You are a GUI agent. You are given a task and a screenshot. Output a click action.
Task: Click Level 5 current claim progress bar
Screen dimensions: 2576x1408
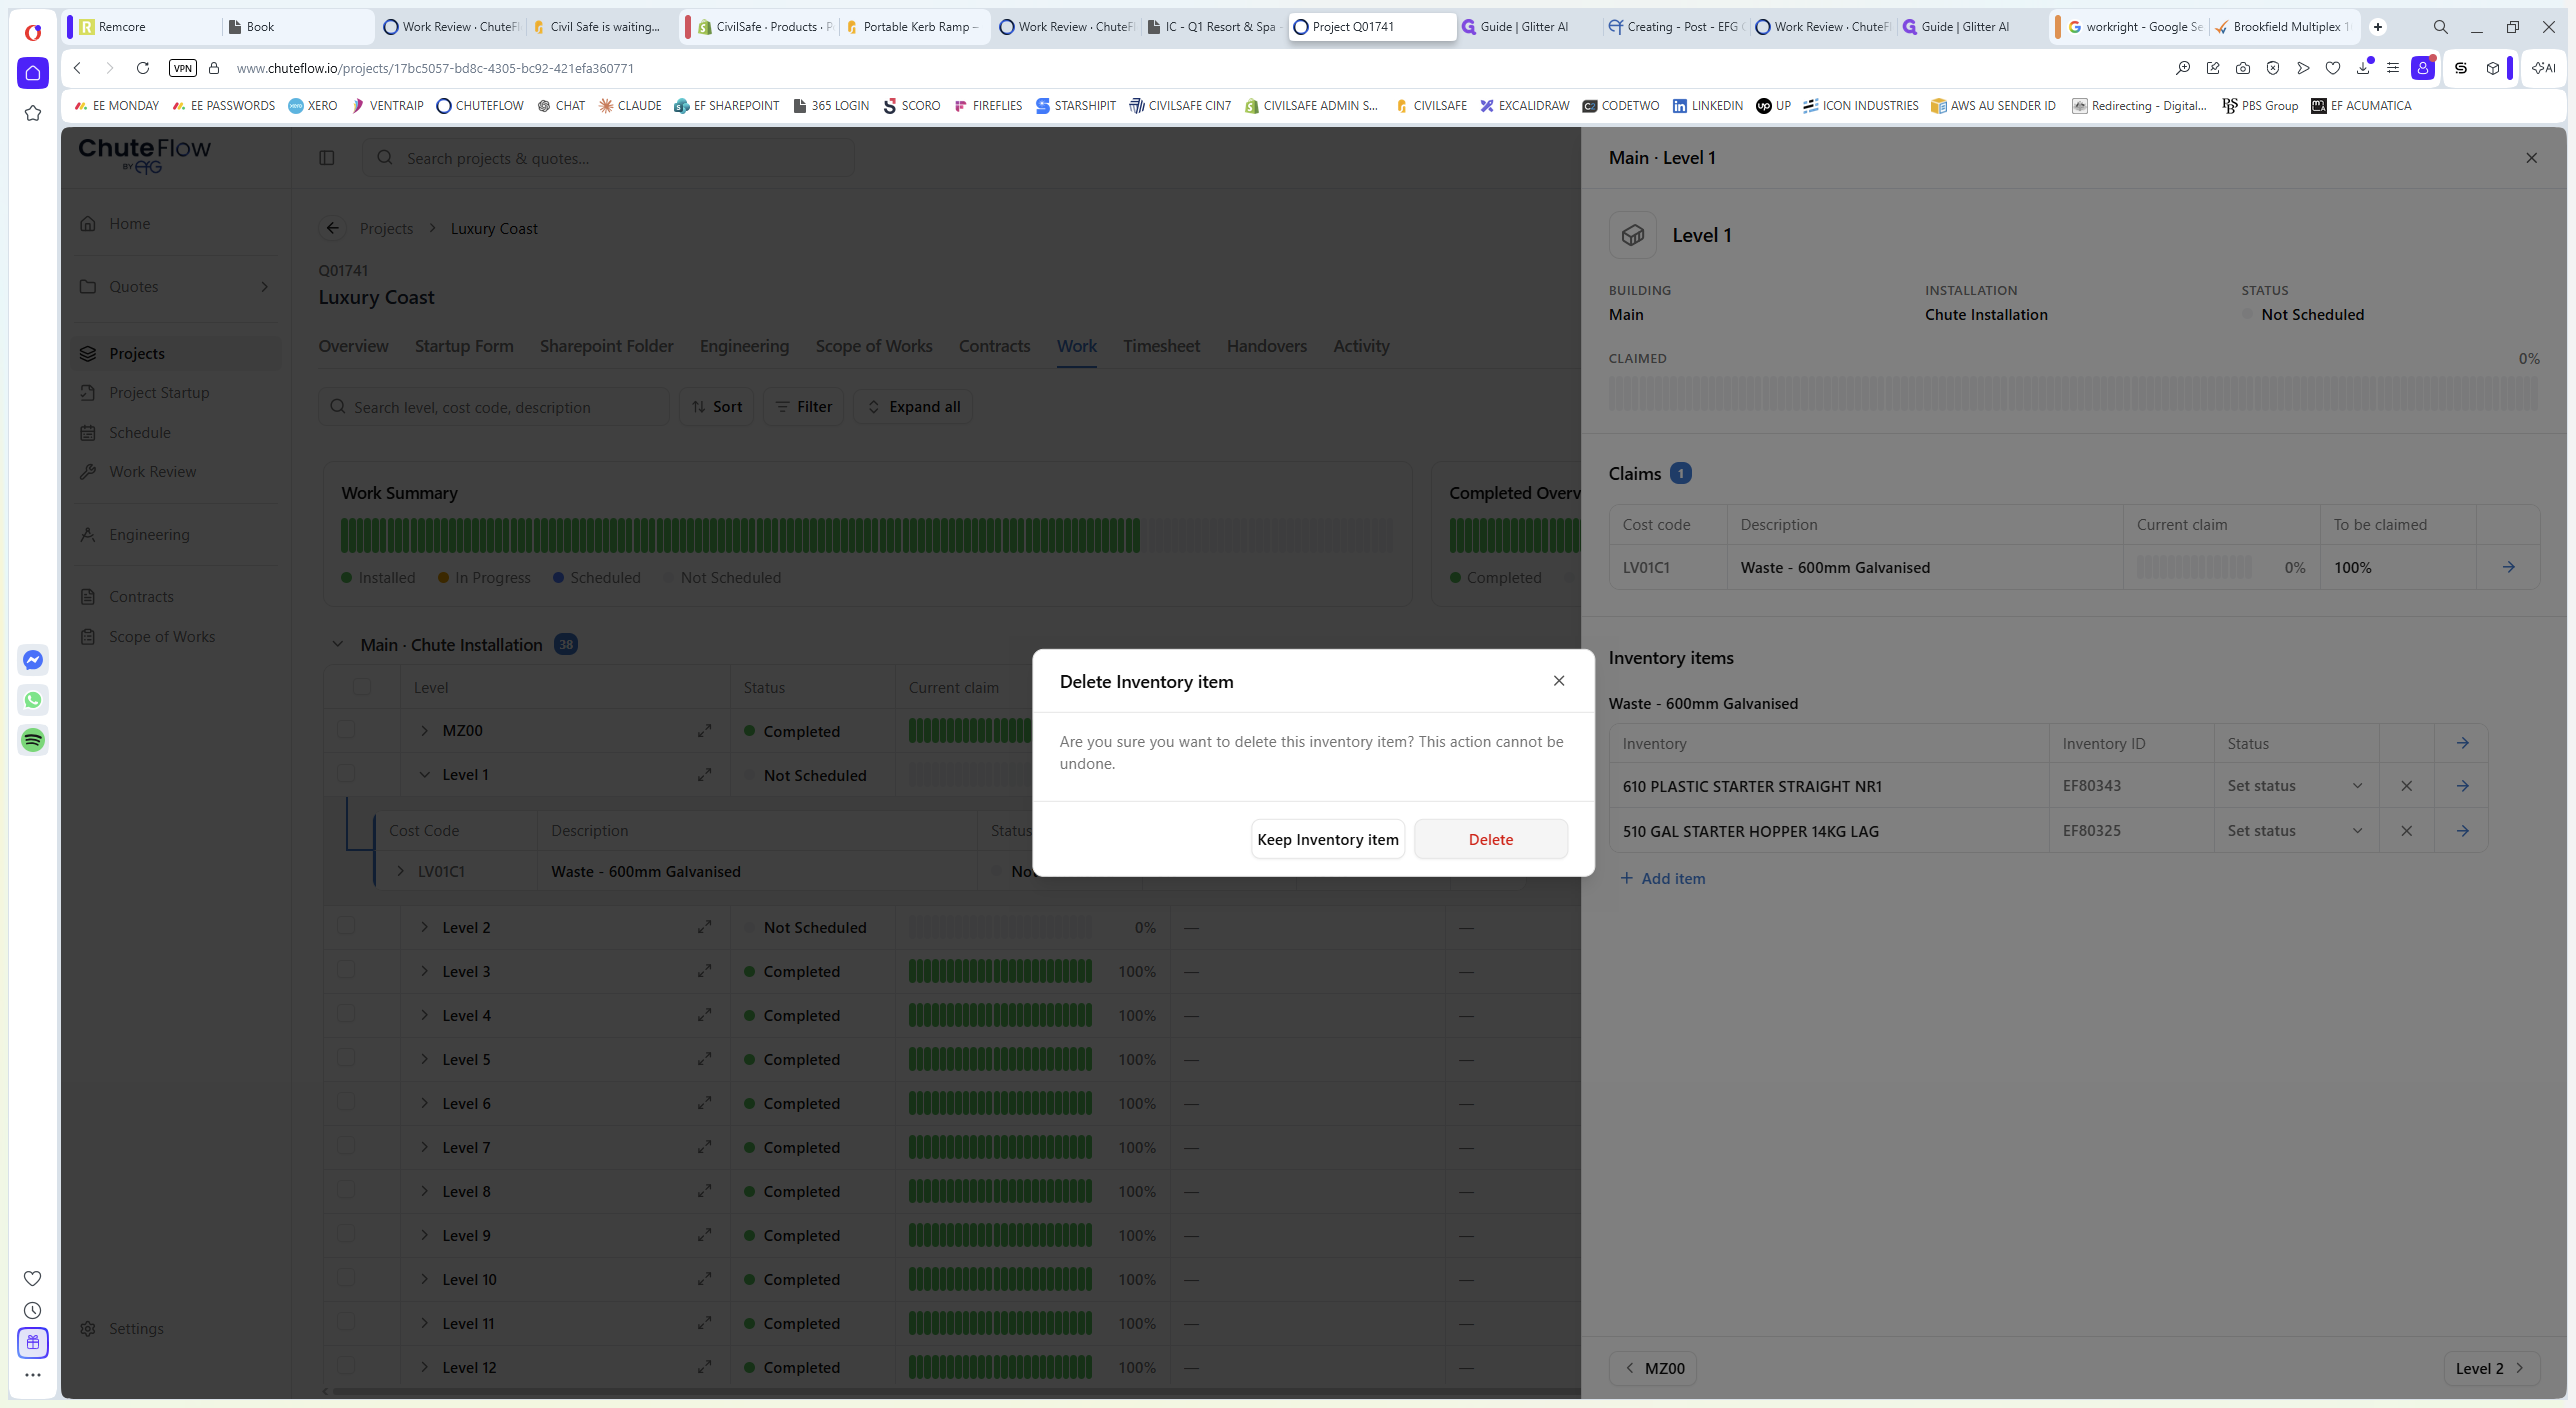(1000, 1059)
